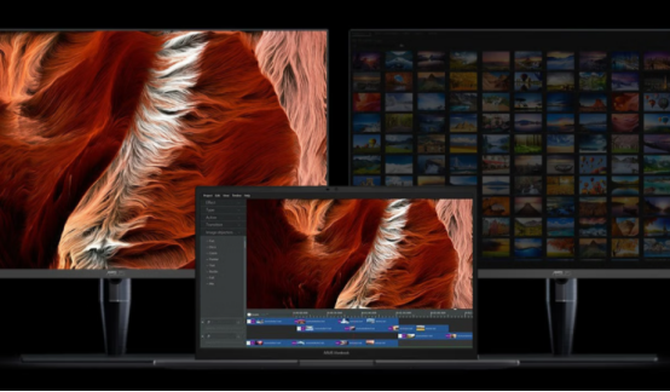Select the last entry in effects list
Image resolution: width=670 pixels, height=392 pixels.
pos(211,284)
